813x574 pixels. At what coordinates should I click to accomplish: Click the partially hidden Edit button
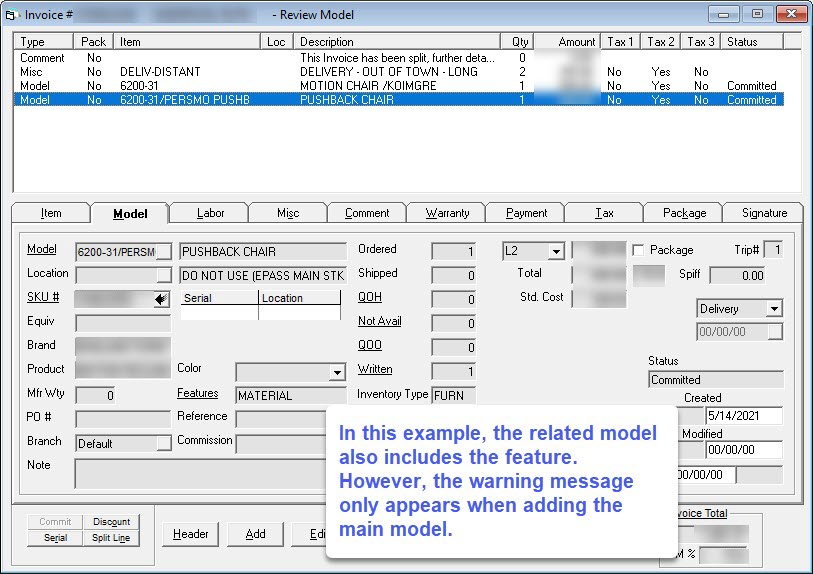click(310, 534)
